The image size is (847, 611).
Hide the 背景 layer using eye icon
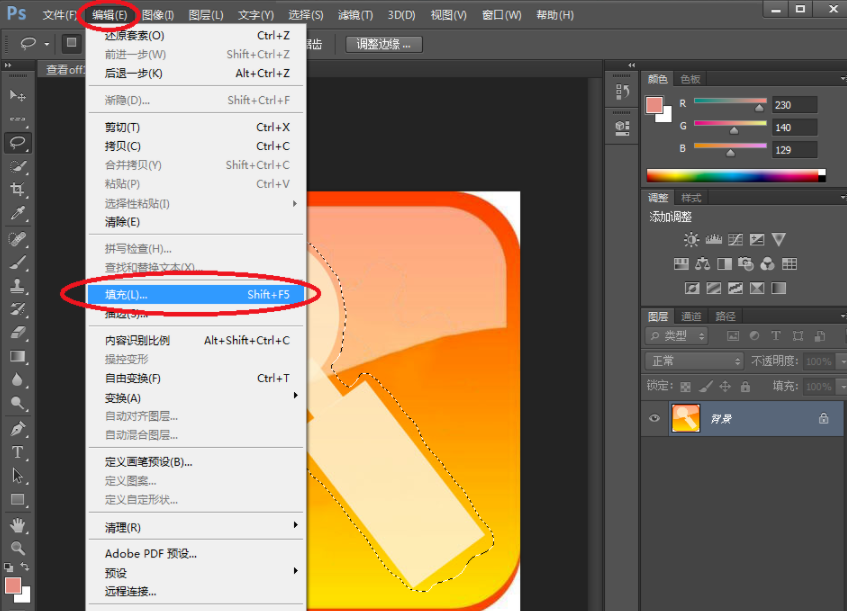(x=655, y=419)
